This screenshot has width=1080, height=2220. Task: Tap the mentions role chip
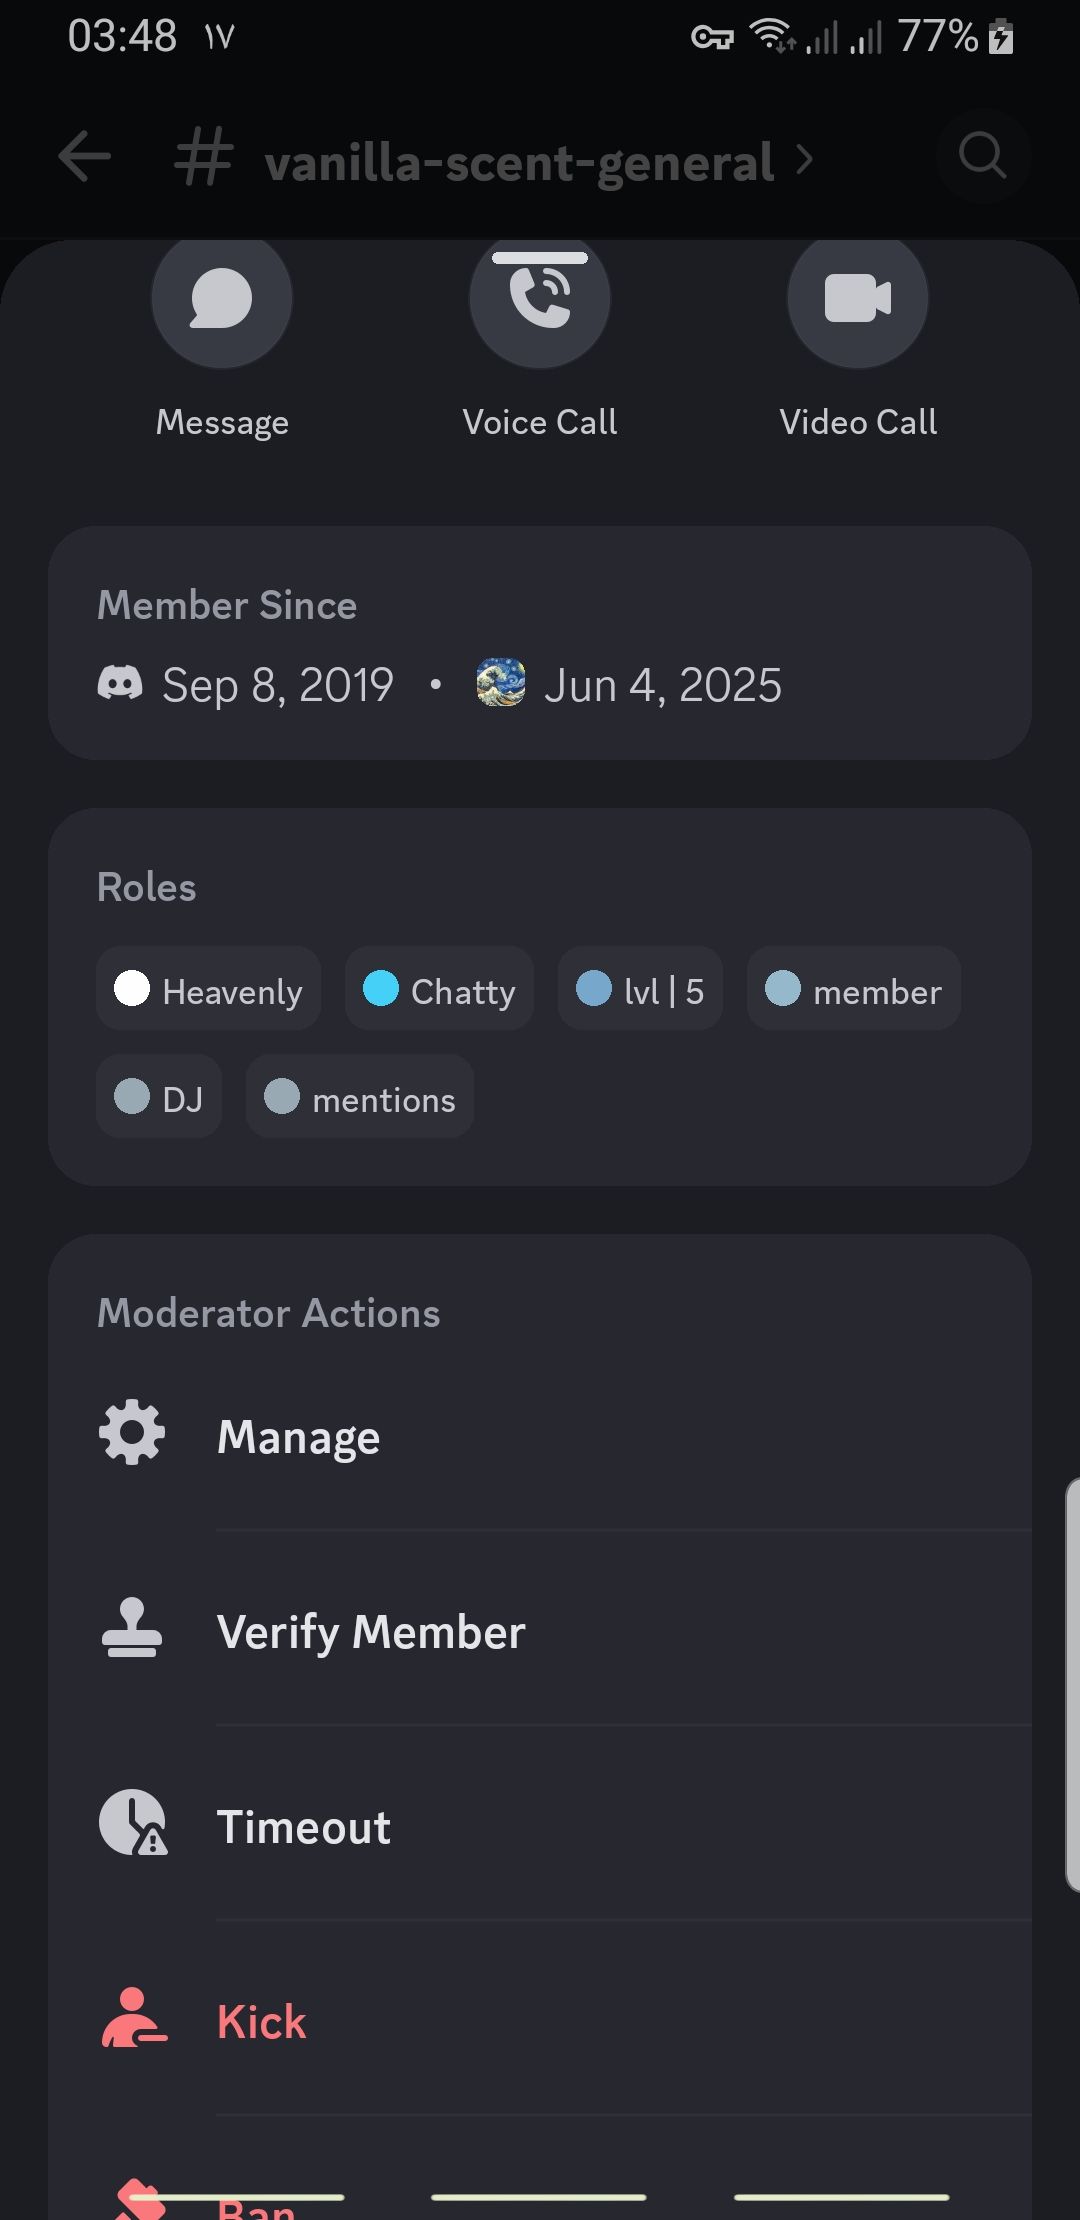pos(360,1097)
